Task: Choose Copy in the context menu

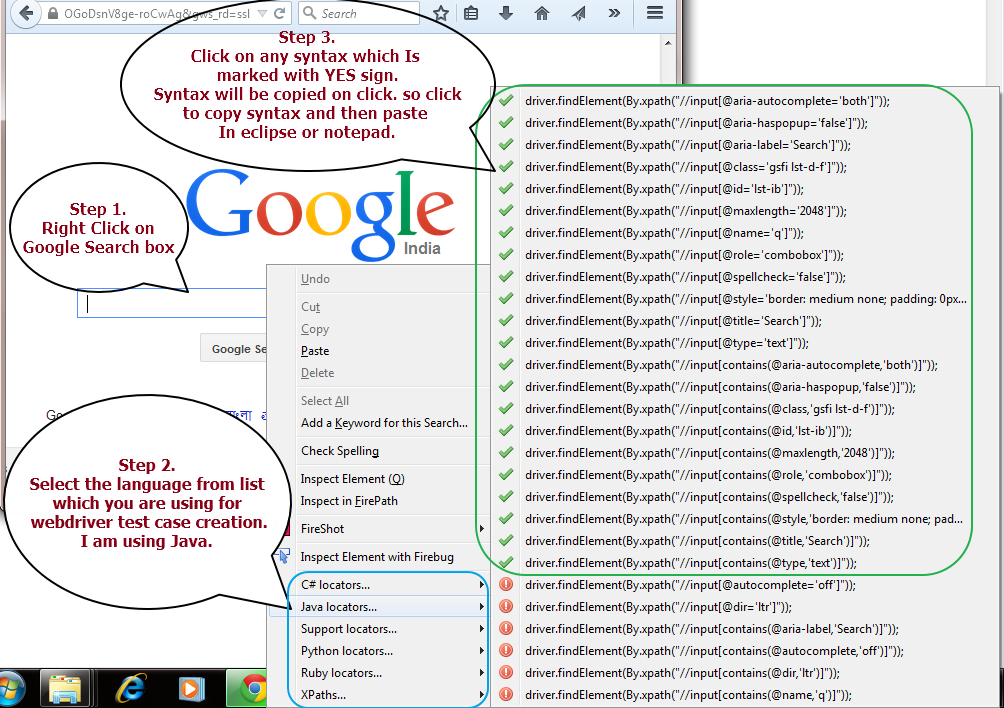Action: (x=379, y=329)
